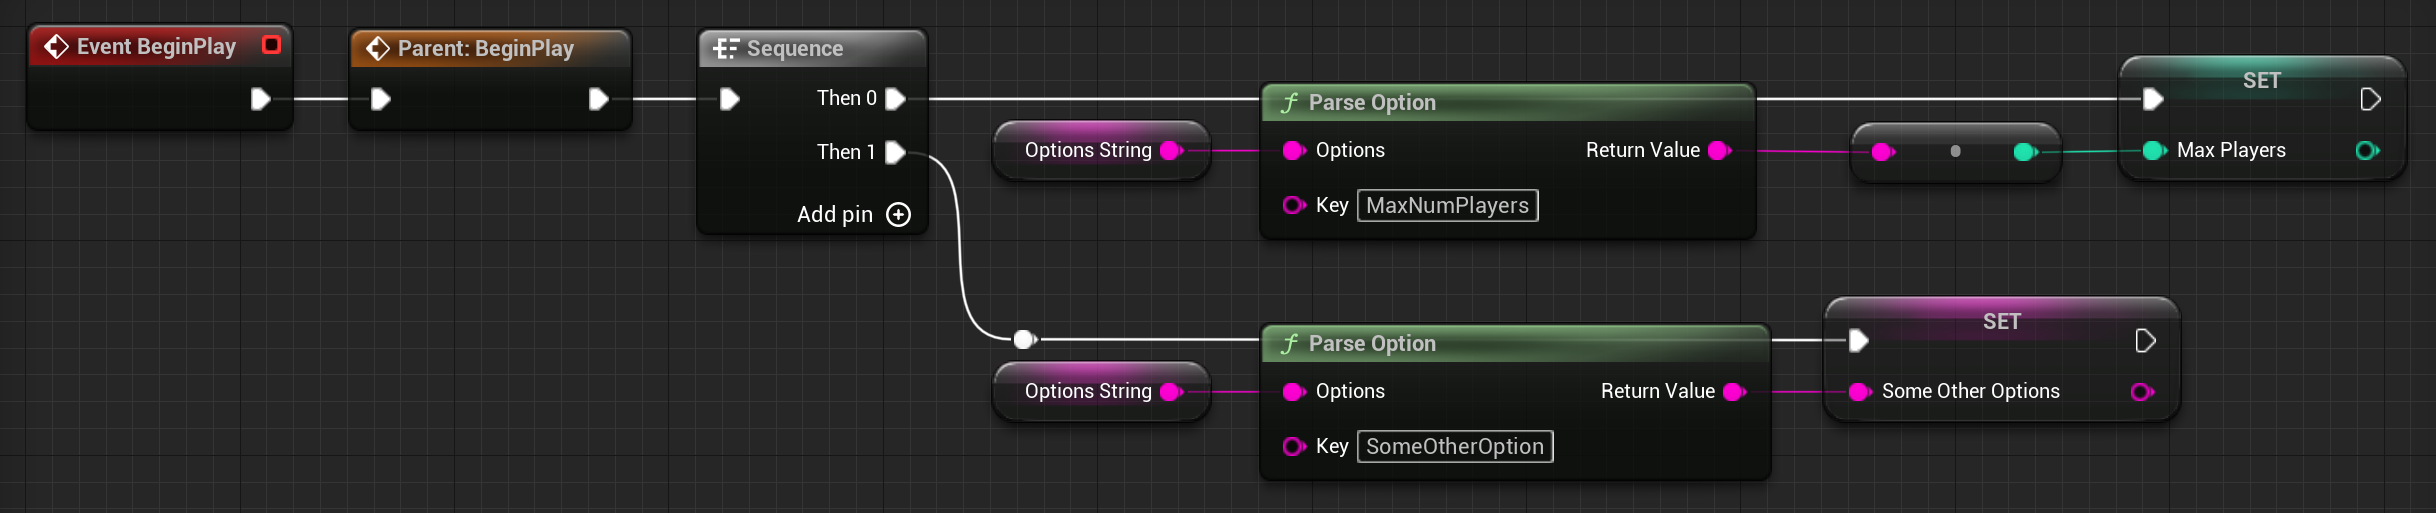
Task: Click the Key input pin for SomeOtherOption
Action: tap(1294, 446)
